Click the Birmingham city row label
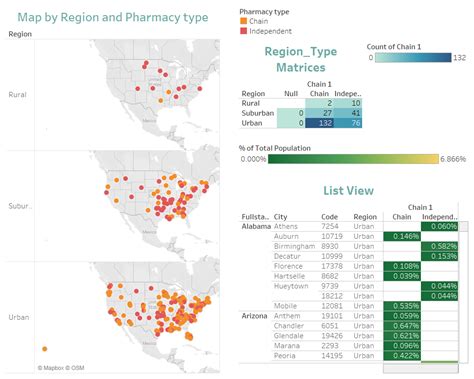 click(x=294, y=246)
